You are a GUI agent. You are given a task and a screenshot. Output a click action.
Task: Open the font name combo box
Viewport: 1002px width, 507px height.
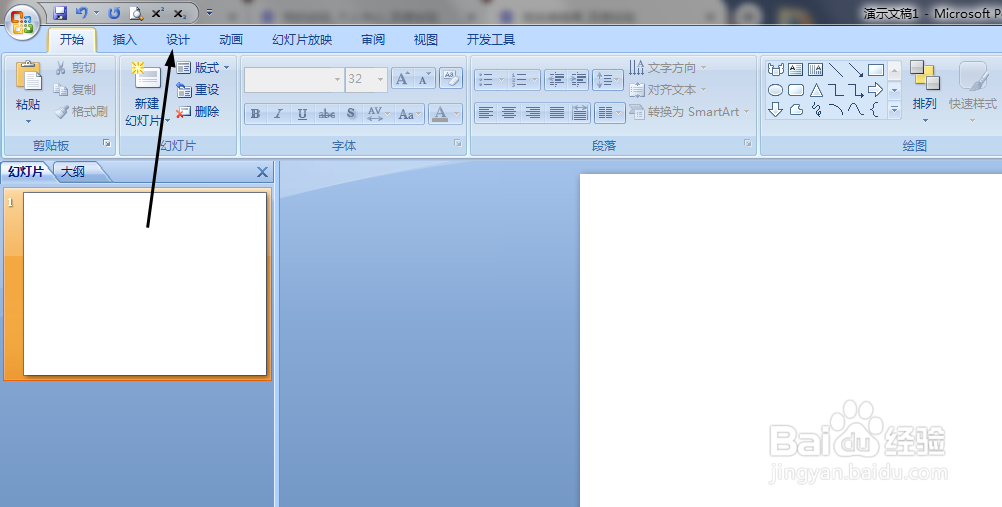pos(294,79)
